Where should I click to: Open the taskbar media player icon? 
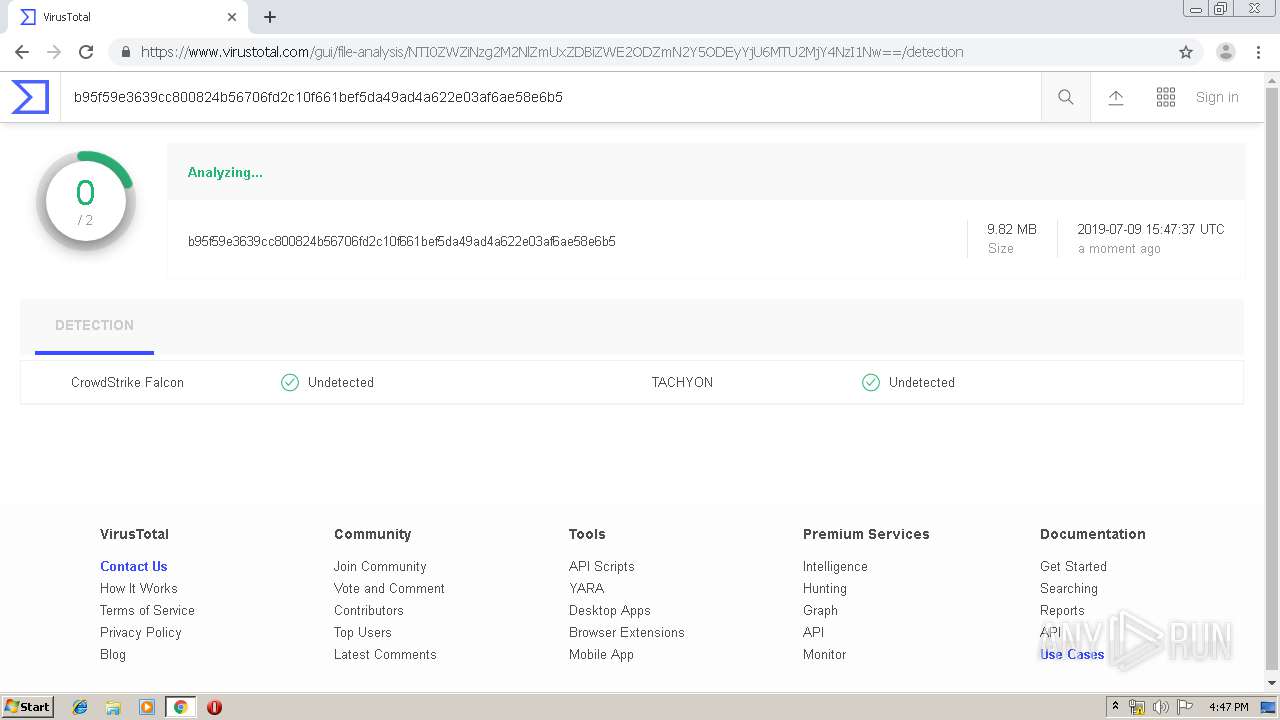pyautogui.click(x=147, y=707)
